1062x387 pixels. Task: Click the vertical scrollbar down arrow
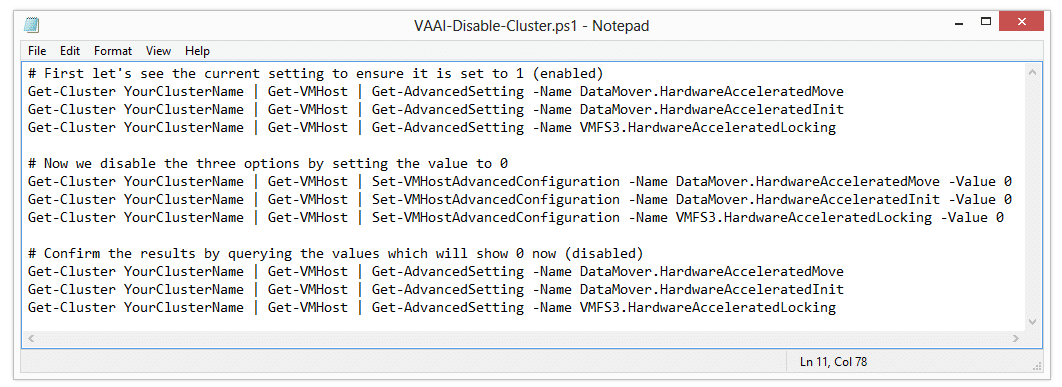coord(1032,321)
